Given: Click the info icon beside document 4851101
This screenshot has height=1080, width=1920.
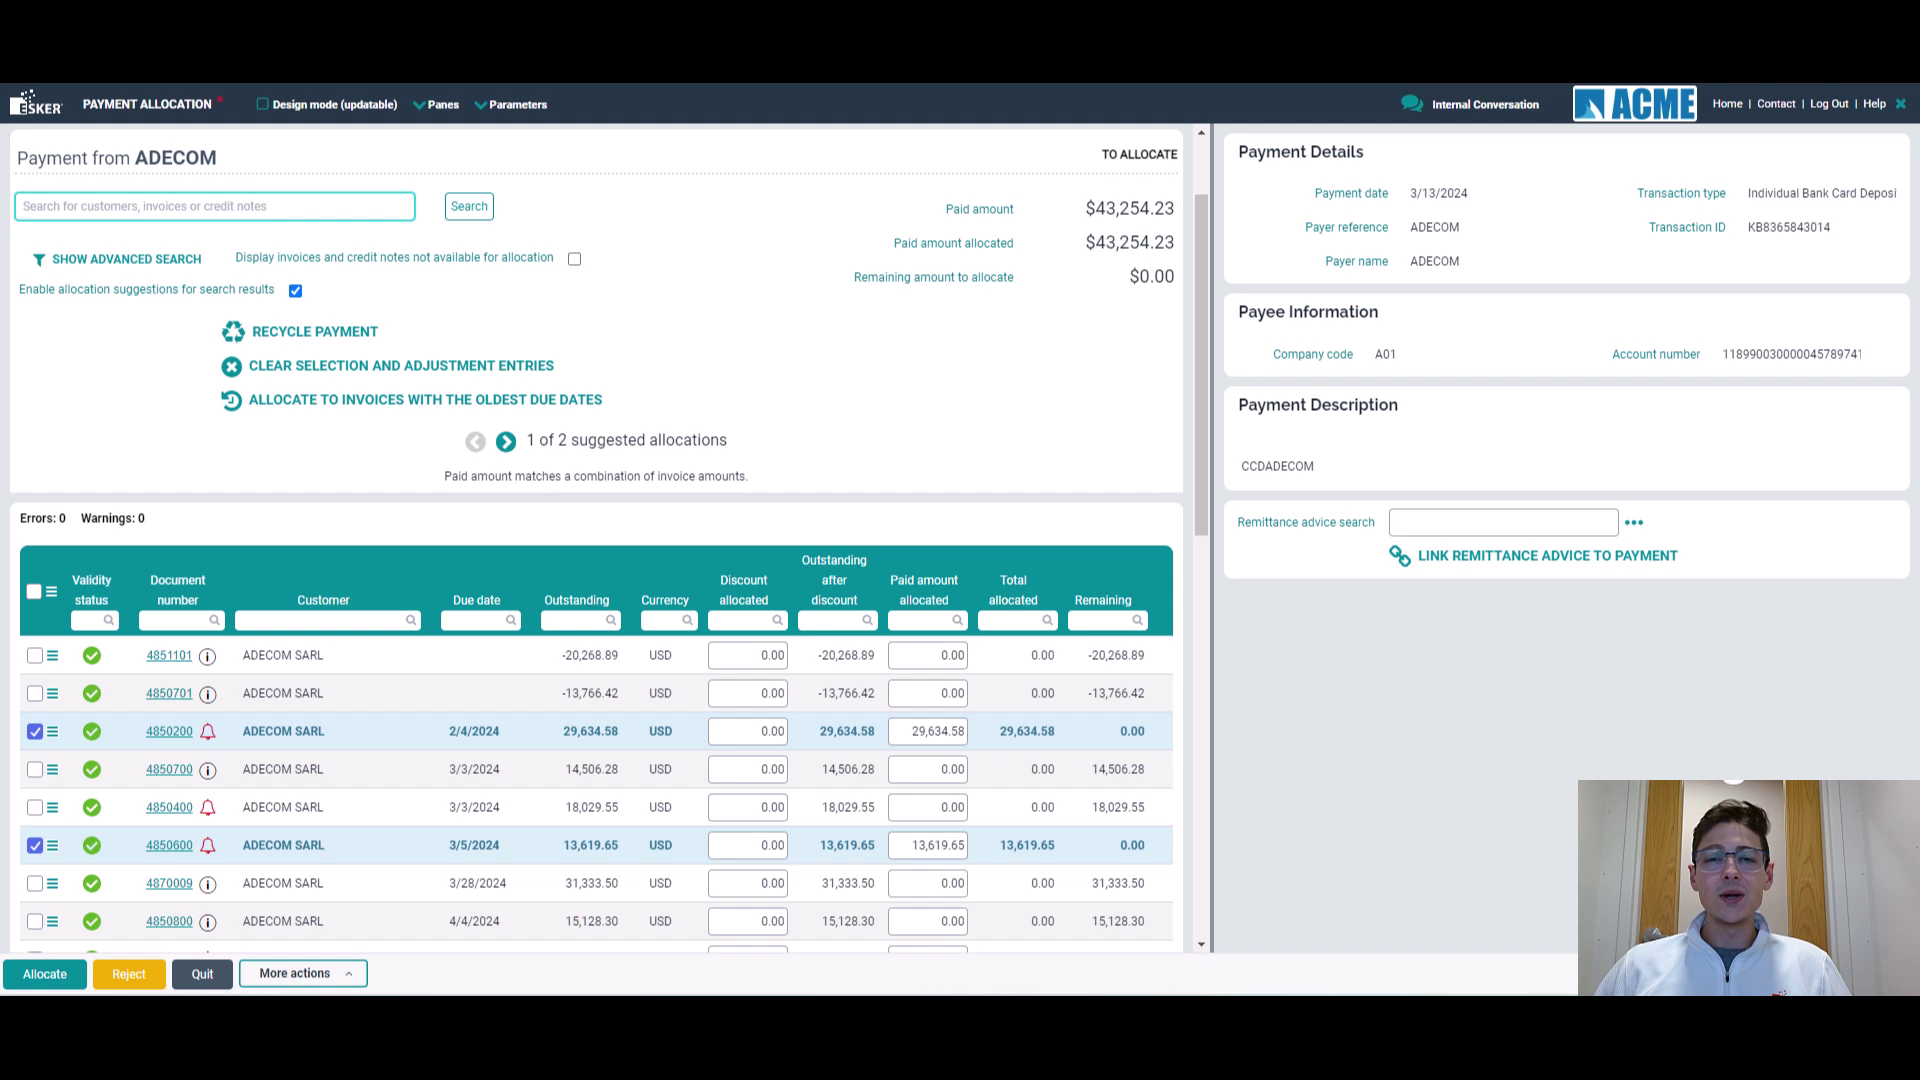Looking at the screenshot, I should (x=207, y=656).
